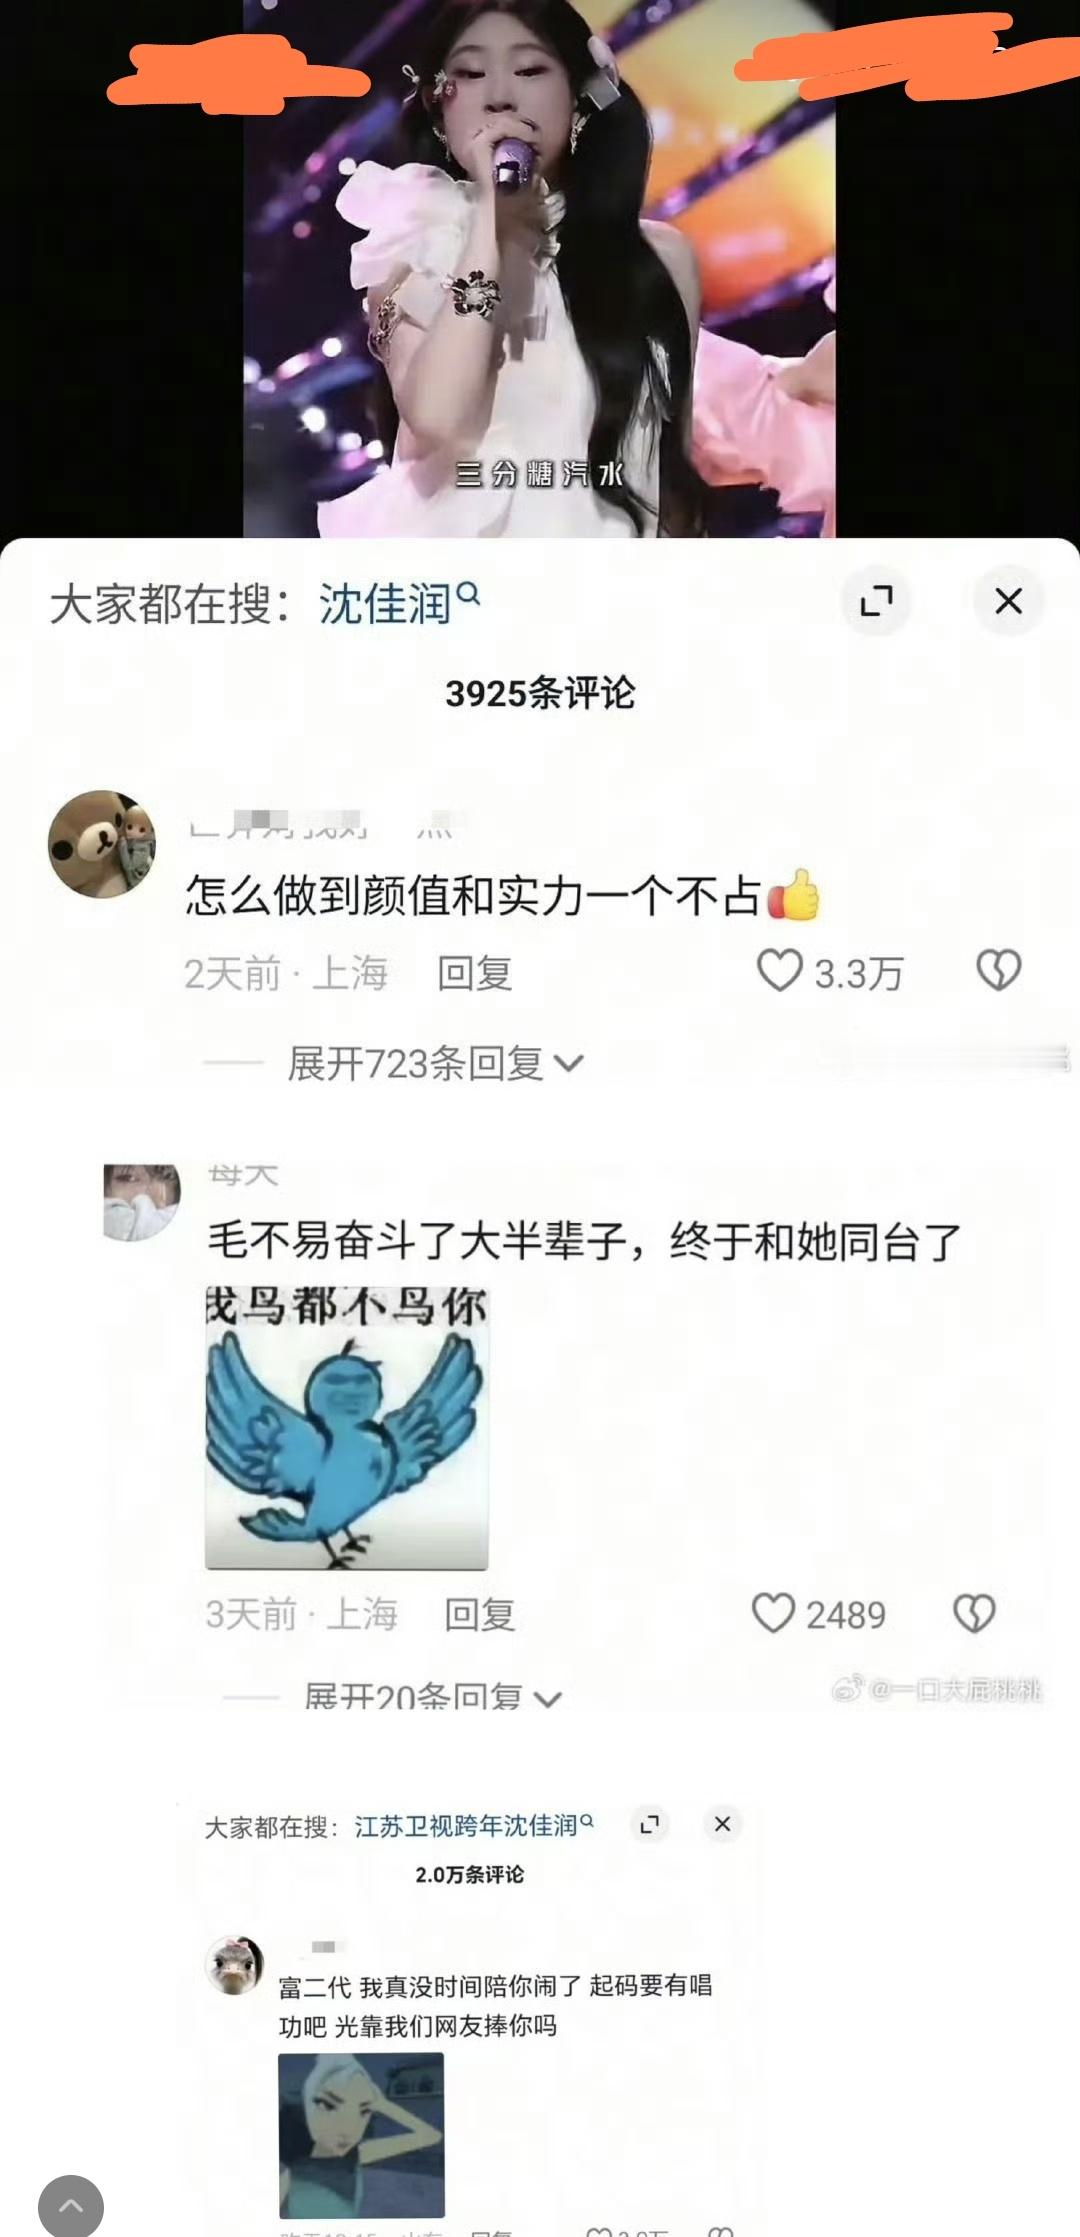
Task: Like the 颜值和实力一个不占 comment
Action: (780, 971)
